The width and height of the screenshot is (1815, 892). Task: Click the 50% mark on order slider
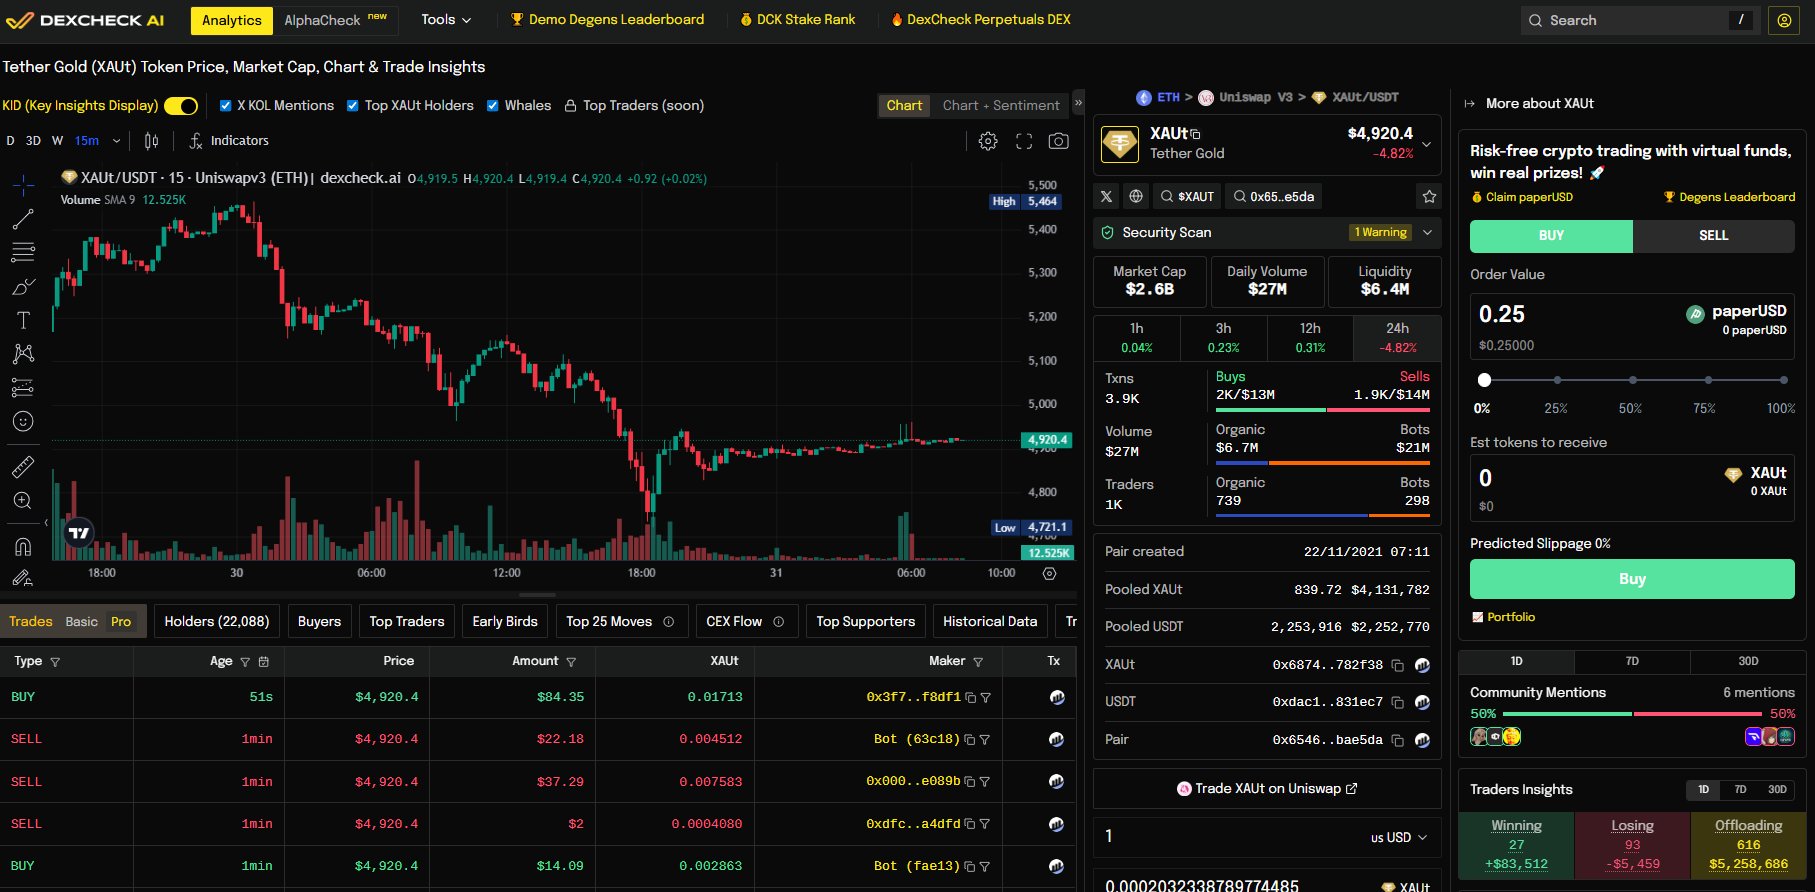pyautogui.click(x=1632, y=380)
